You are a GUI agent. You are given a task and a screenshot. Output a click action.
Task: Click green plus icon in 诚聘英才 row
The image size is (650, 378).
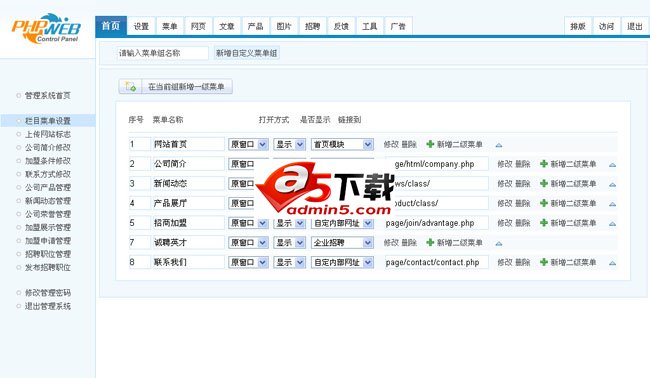pyautogui.click(x=430, y=242)
